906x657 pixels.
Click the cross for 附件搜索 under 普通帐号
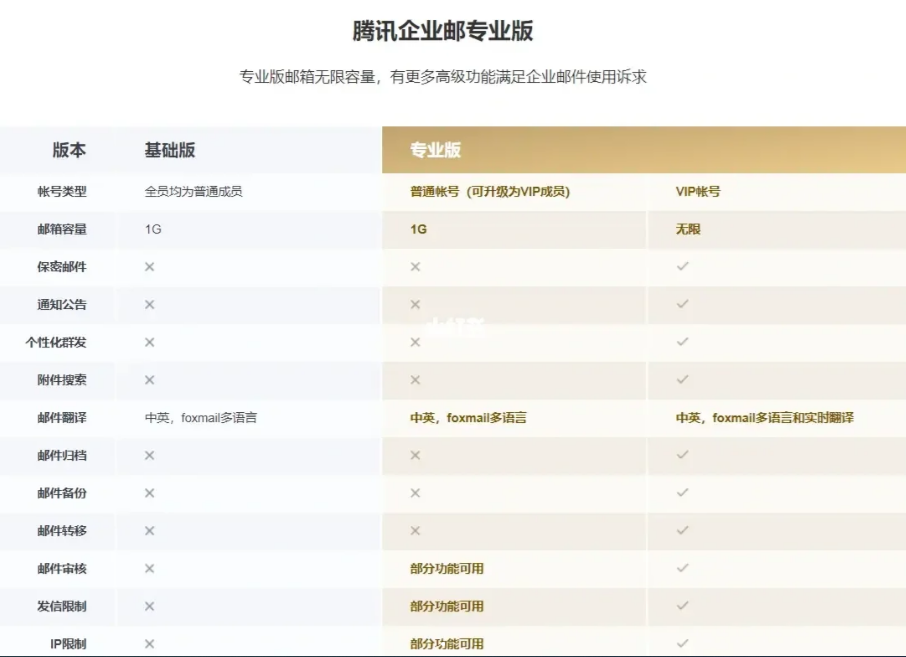click(x=414, y=379)
